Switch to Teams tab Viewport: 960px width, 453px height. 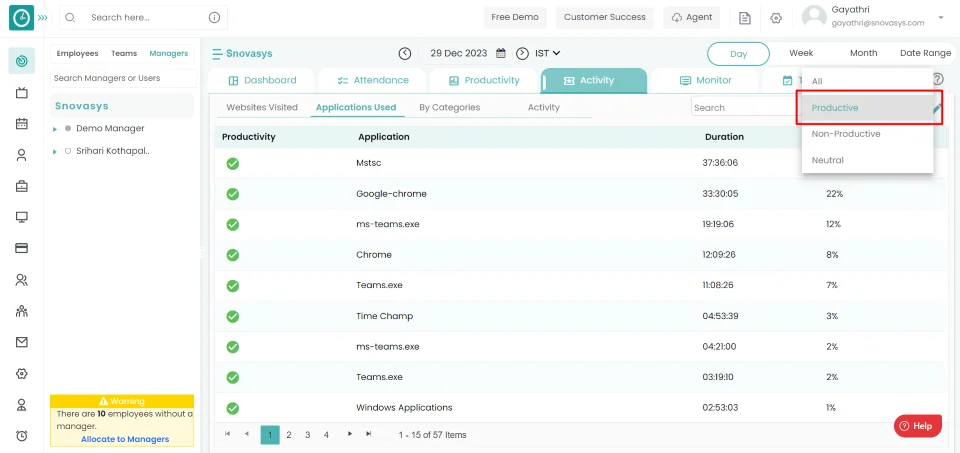point(124,53)
